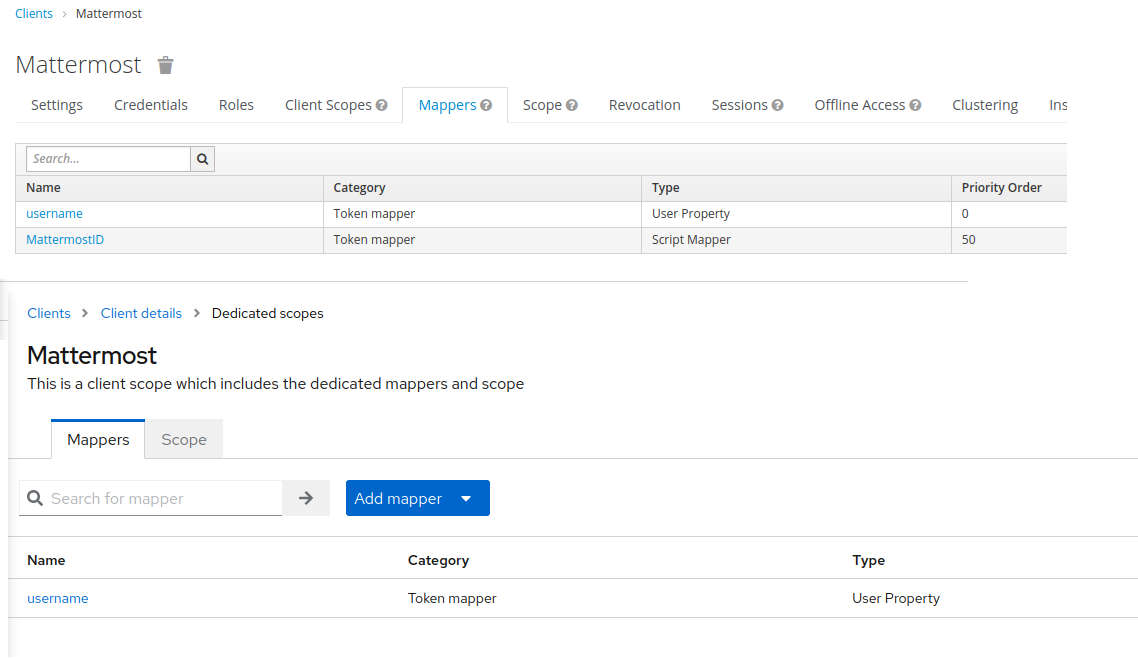Switch to the Credentials tab
The image size is (1138, 659).
coord(151,105)
